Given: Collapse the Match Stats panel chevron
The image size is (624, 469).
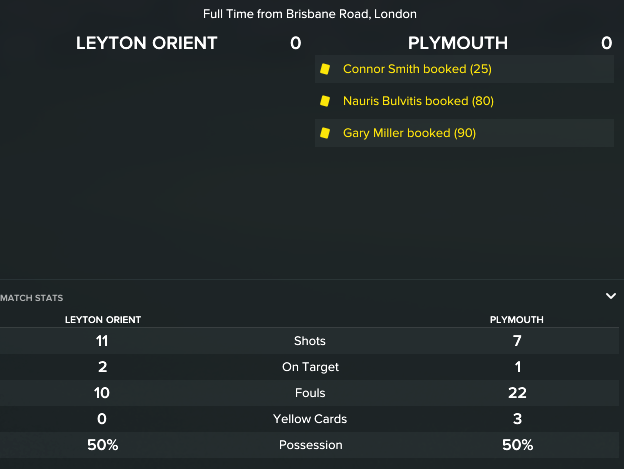Looking at the screenshot, I should (x=610, y=296).
